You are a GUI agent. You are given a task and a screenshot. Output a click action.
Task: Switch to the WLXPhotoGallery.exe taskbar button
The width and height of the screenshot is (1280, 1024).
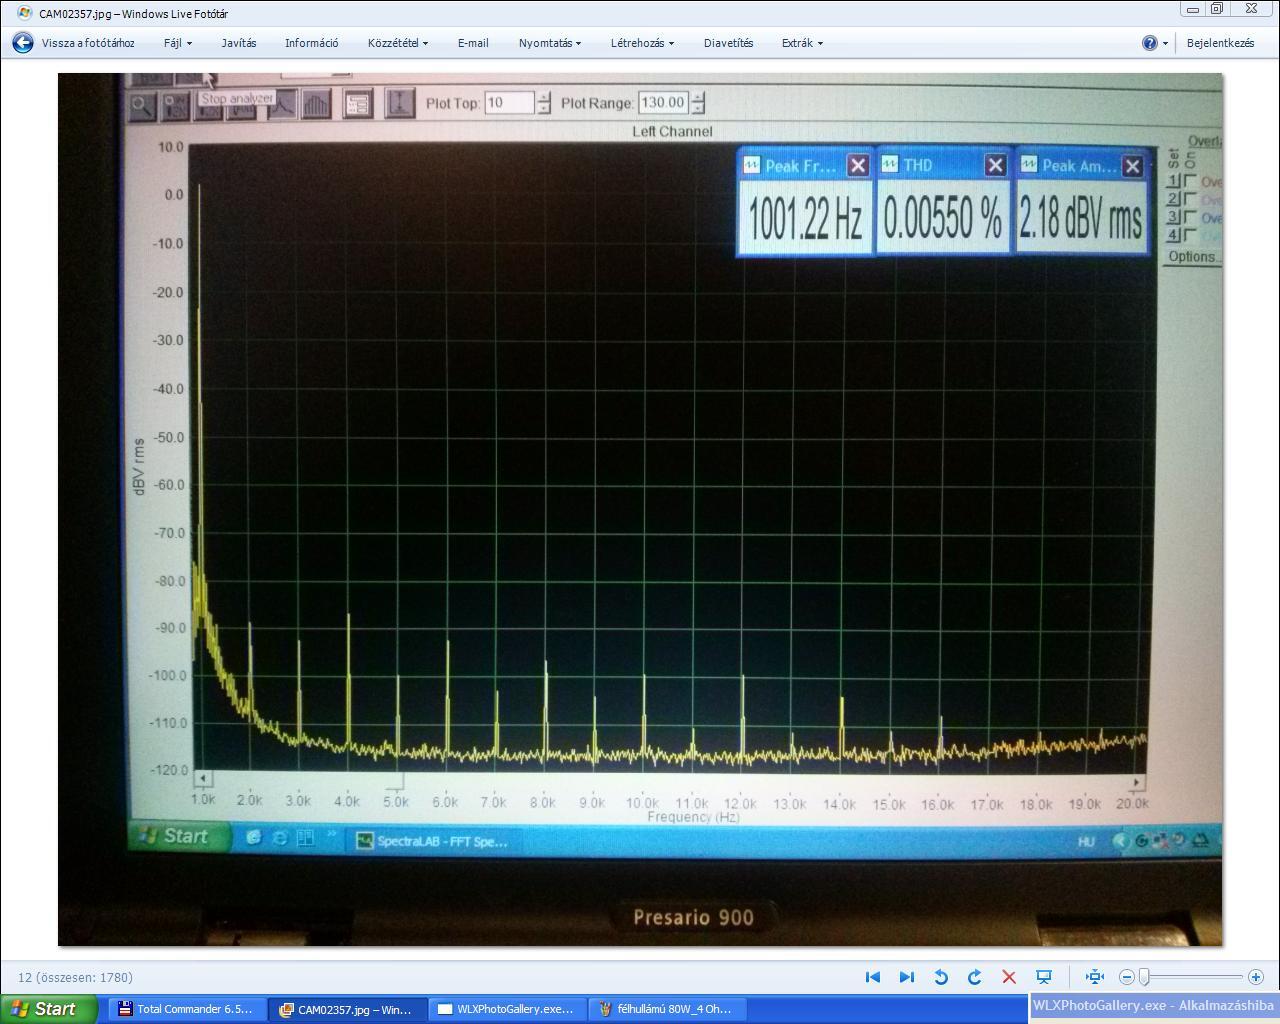(x=507, y=1009)
